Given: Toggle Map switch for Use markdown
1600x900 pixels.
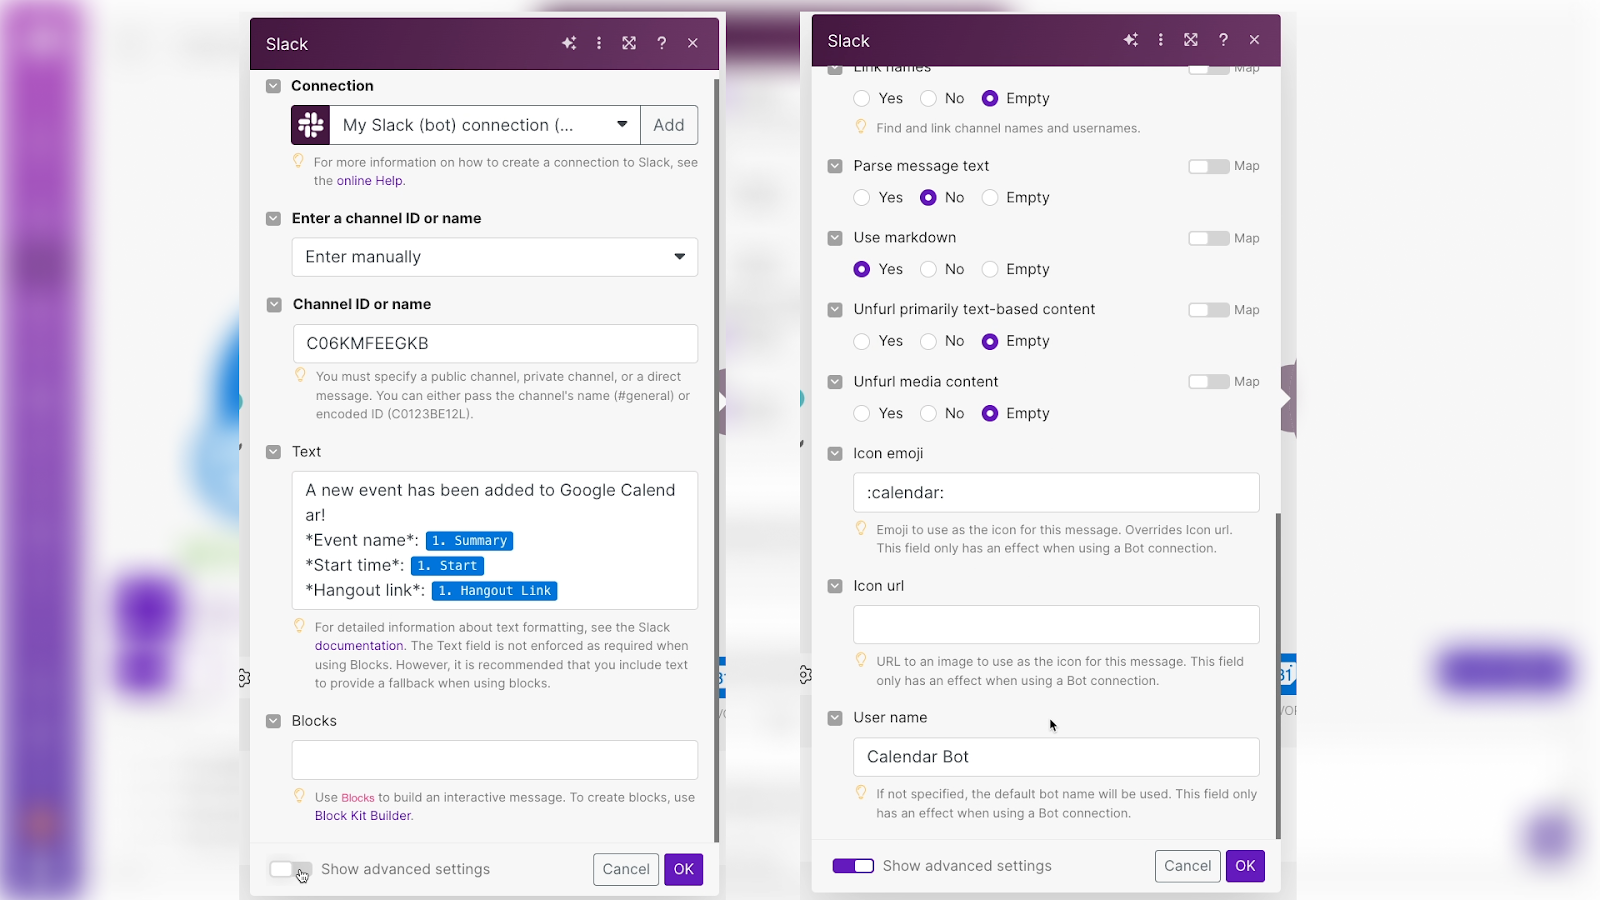Looking at the screenshot, I should pos(1208,238).
